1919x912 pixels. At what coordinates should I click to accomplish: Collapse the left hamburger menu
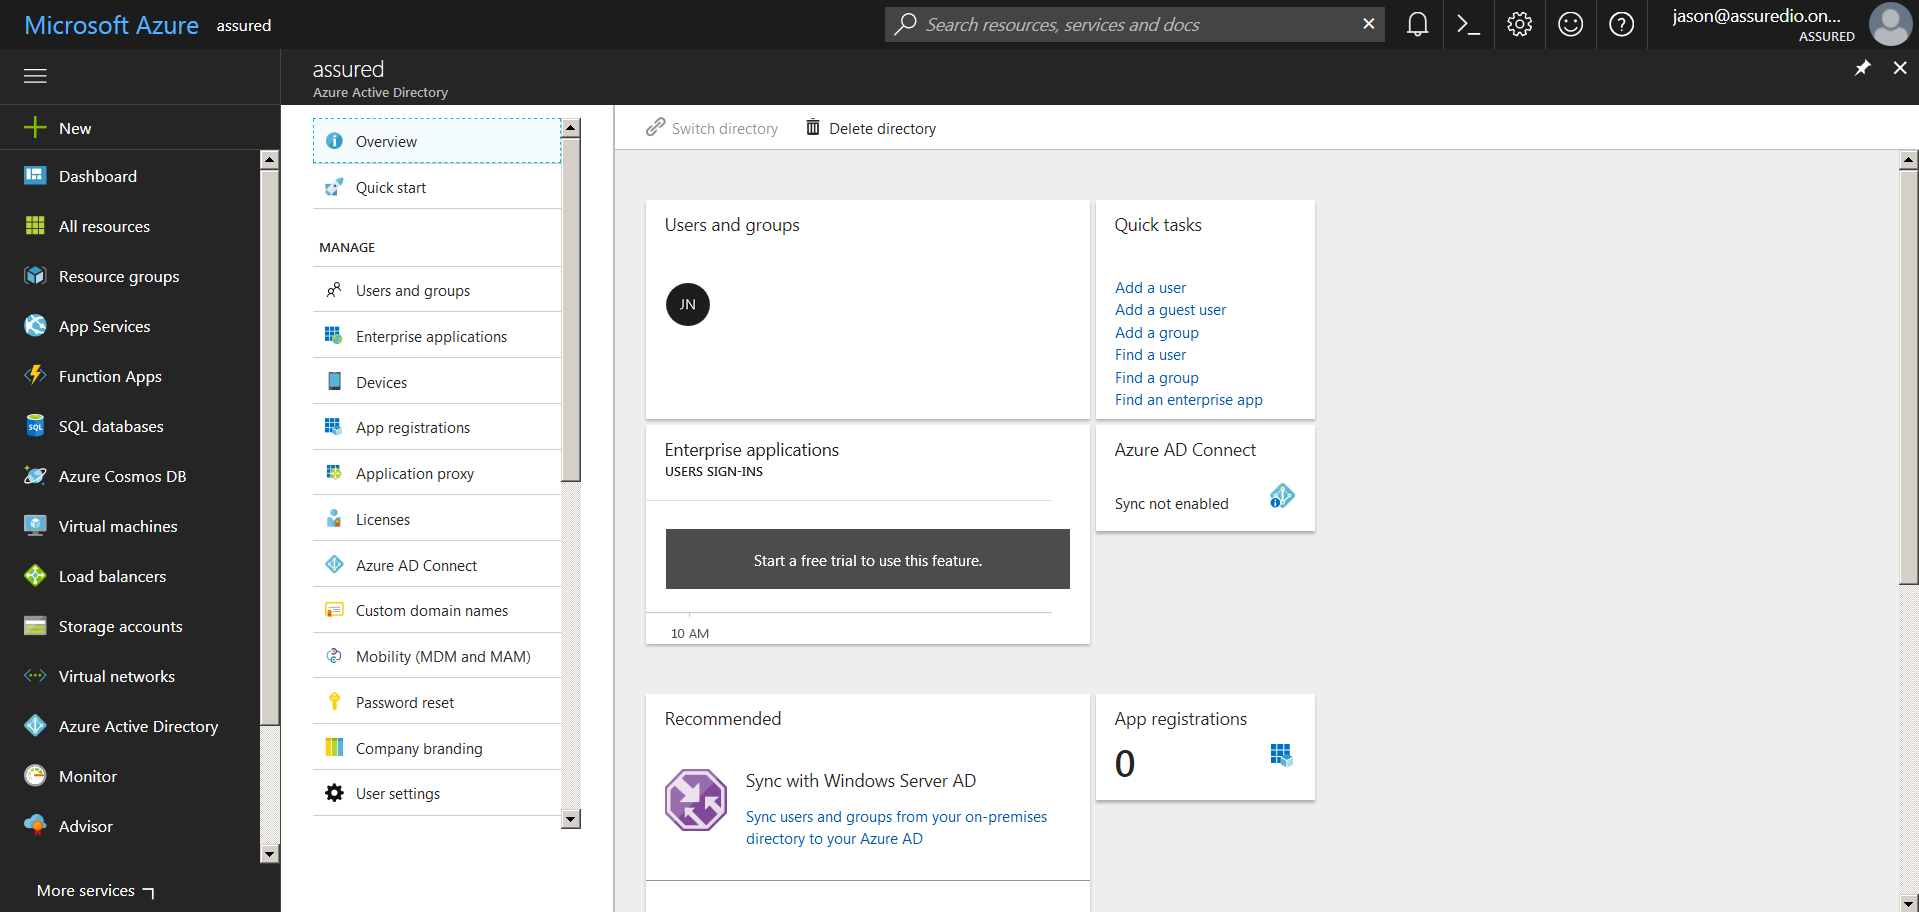tap(35, 76)
